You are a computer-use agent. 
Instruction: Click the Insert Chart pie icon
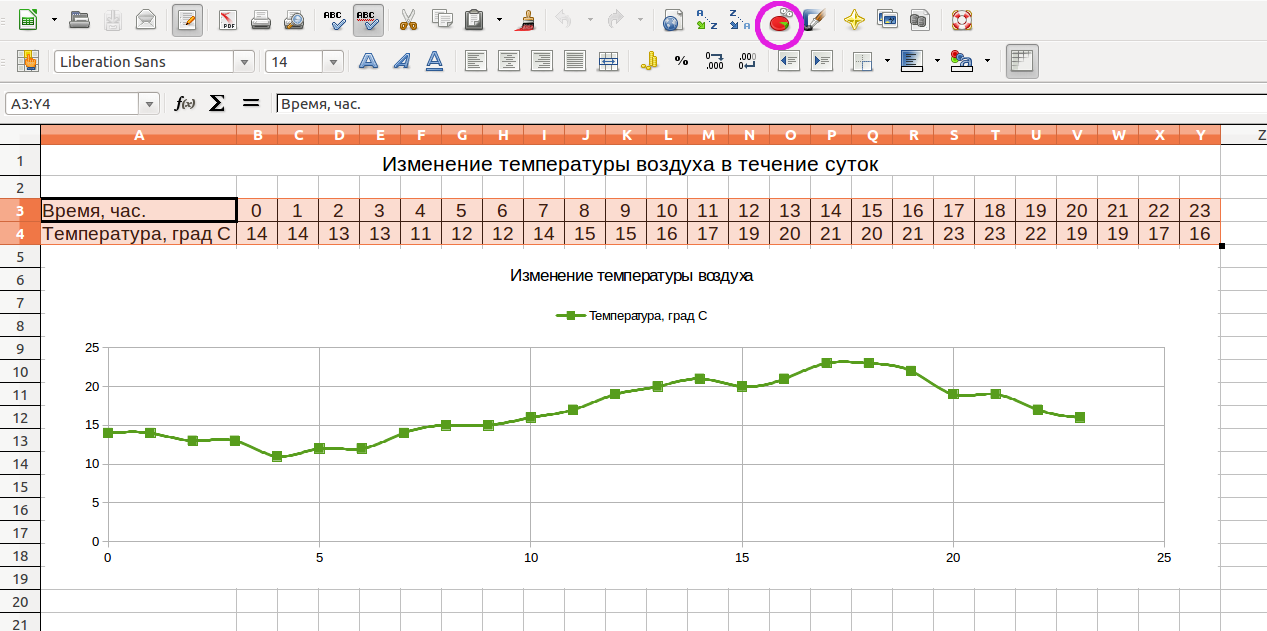(780, 20)
